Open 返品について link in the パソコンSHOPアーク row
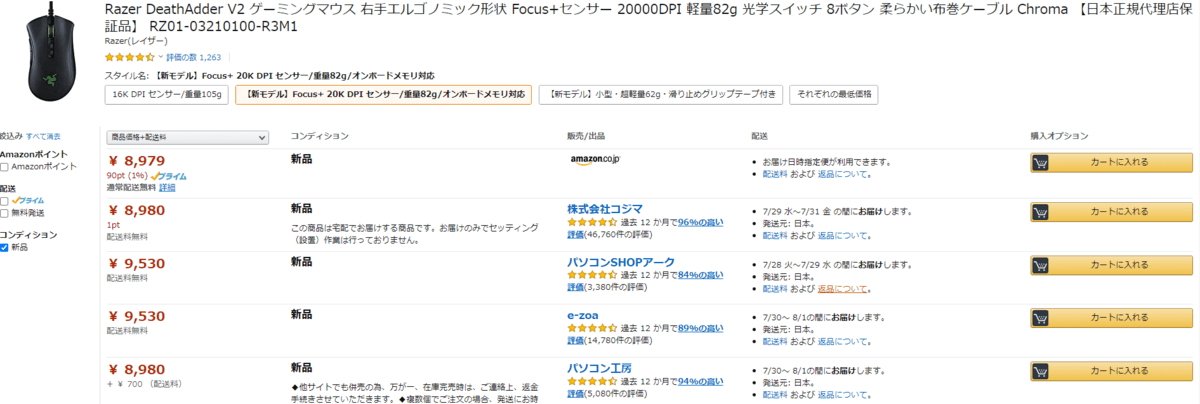This screenshot has height=404, width=1200. pyautogui.click(x=843, y=289)
